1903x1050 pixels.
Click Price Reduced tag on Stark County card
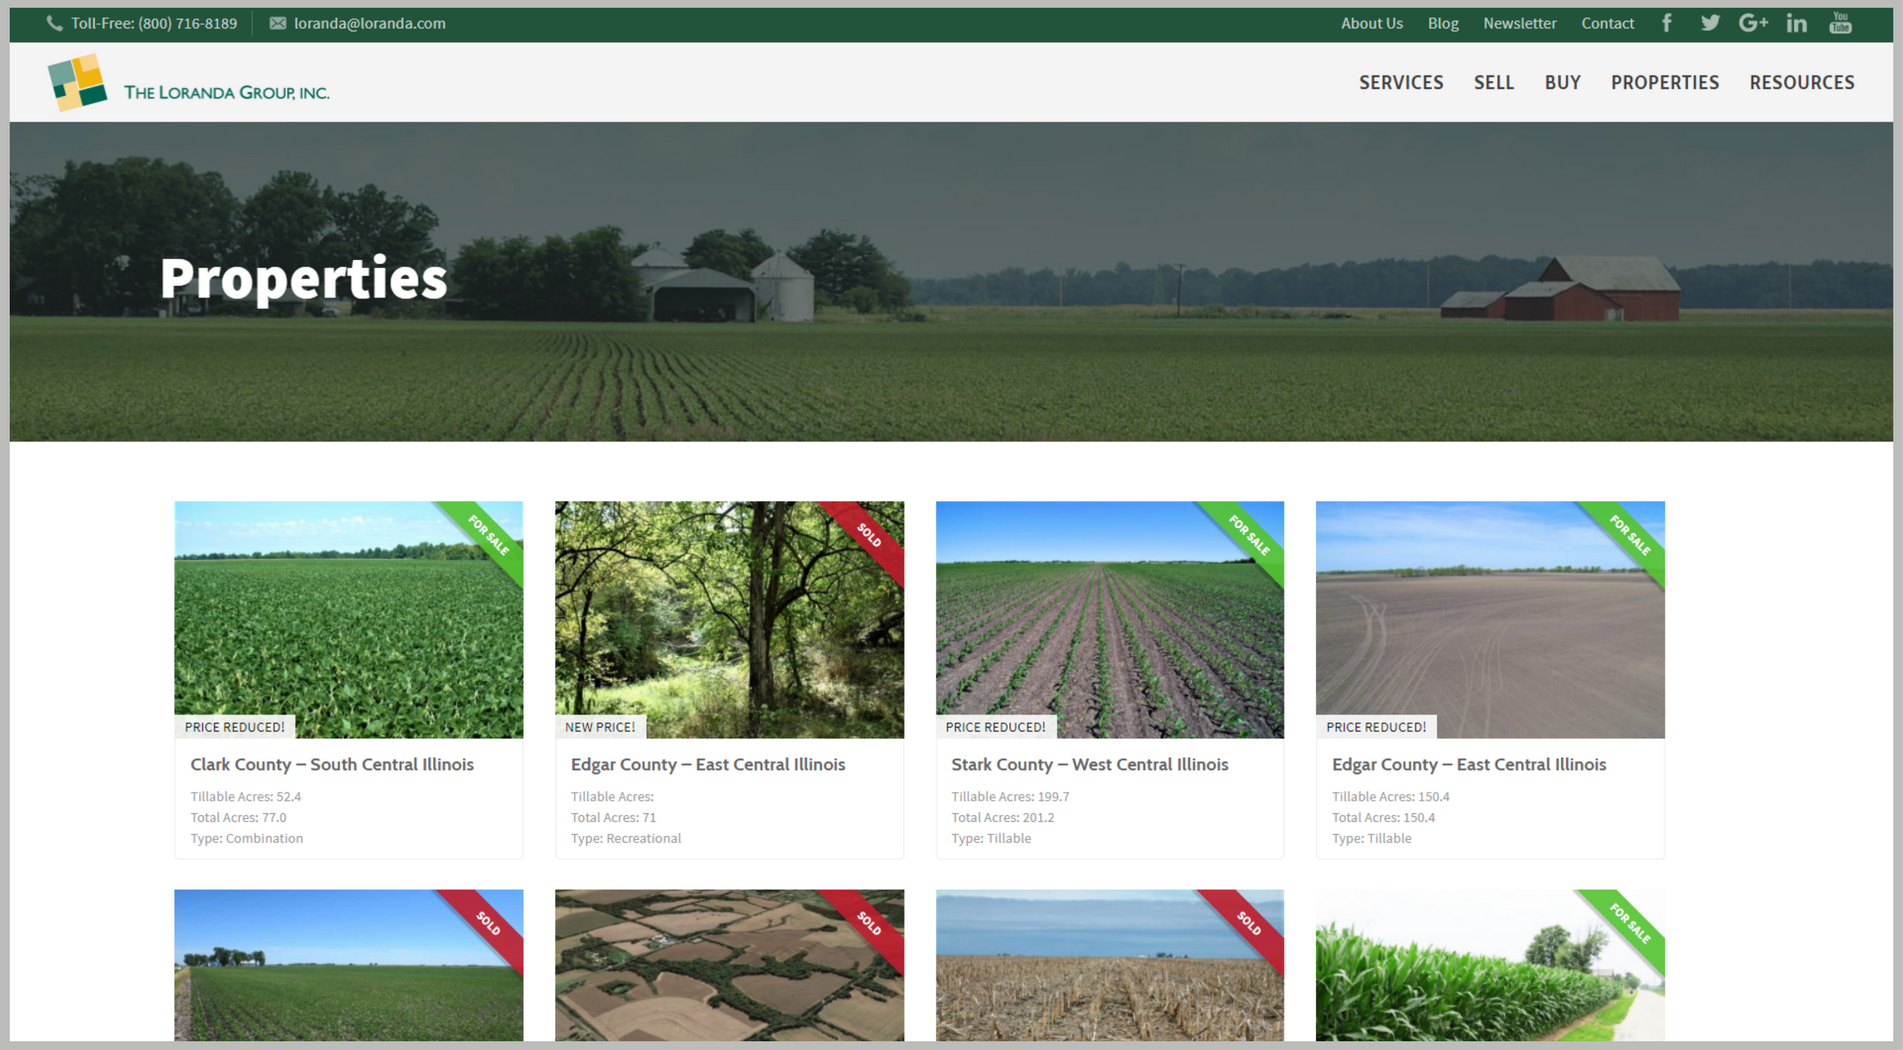tap(996, 727)
